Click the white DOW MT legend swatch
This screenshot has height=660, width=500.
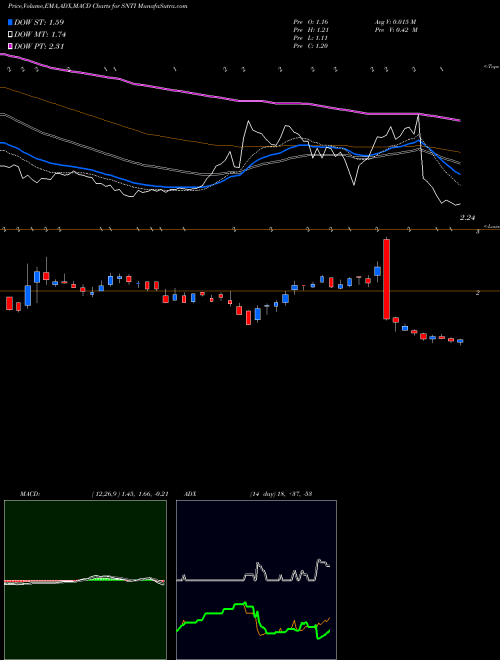[10, 35]
